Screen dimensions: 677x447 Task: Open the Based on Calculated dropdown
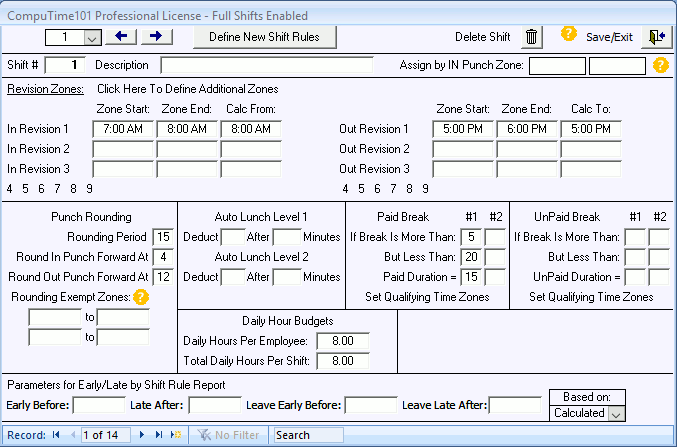pyautogui.click(x=616, y=414)
